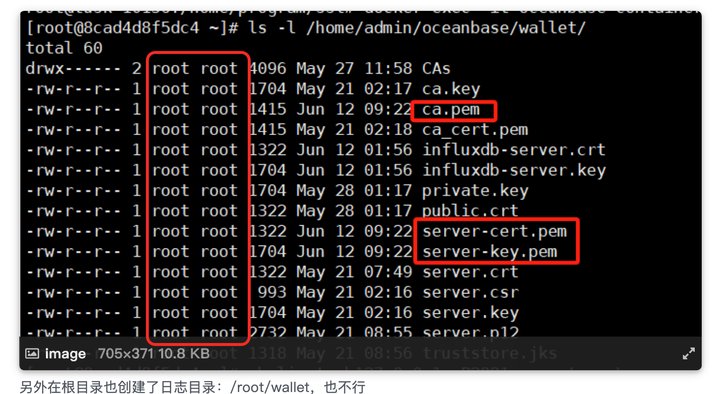
Task: Click the terminal screenshot thumbnail
Action: coord(360,190)
